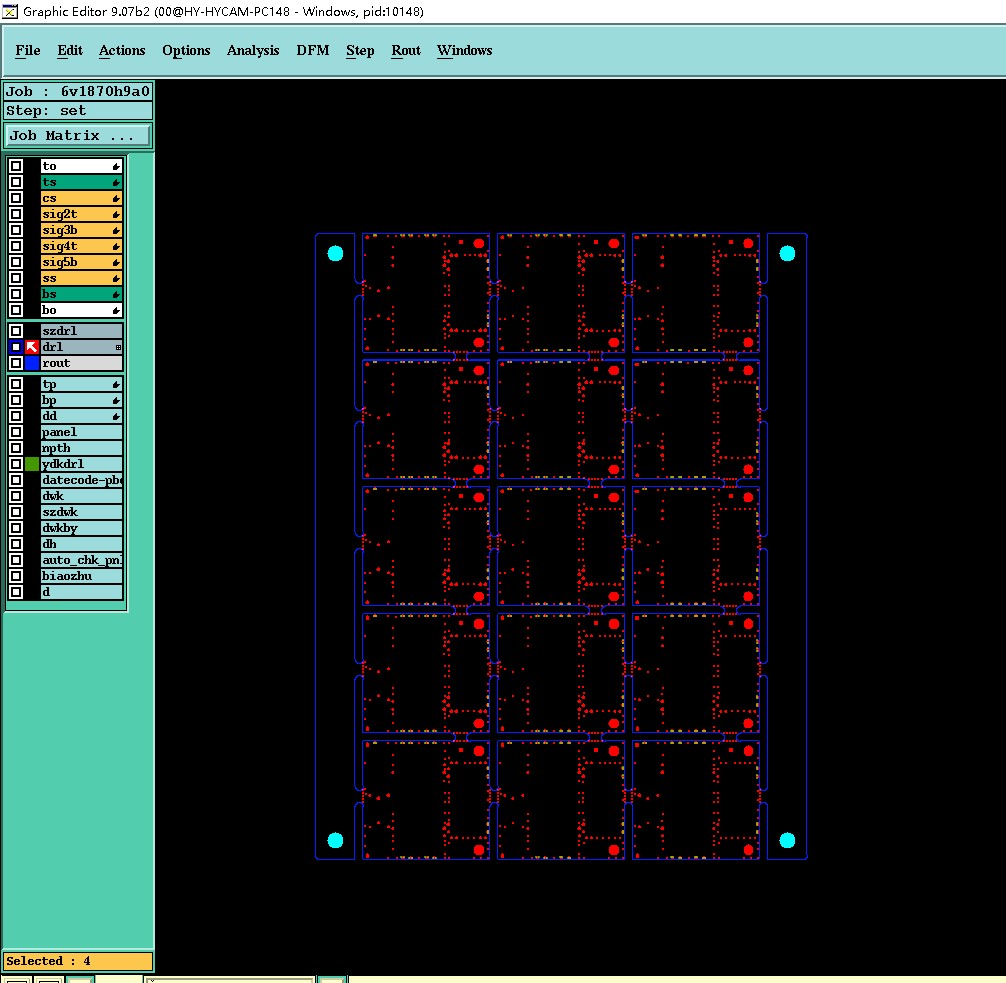
Task: Open the Options menu
Action: [186, 51]
